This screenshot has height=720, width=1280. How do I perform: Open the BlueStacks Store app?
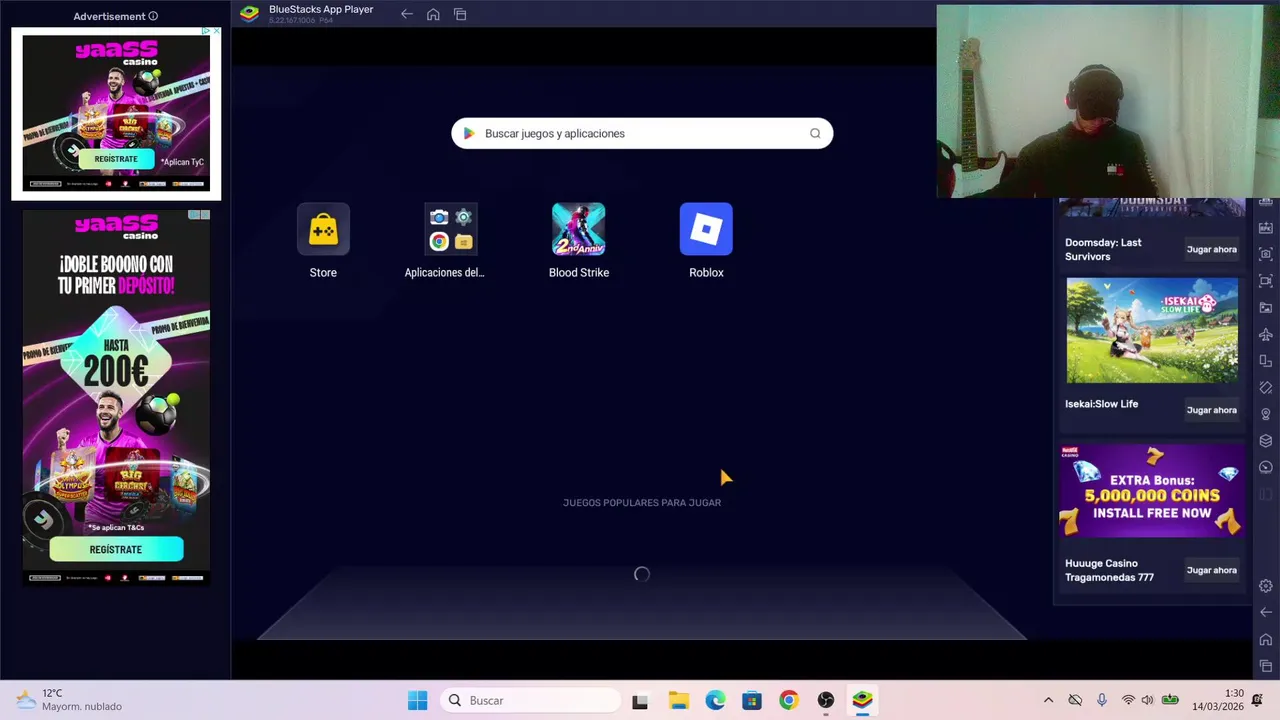click(x=323, y=230)
